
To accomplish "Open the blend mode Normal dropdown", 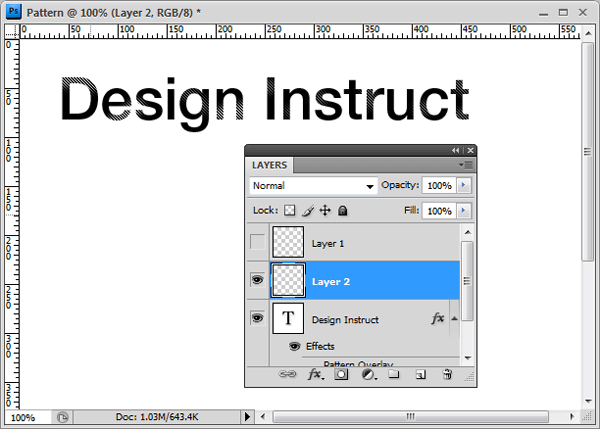I will coord(313,186).
